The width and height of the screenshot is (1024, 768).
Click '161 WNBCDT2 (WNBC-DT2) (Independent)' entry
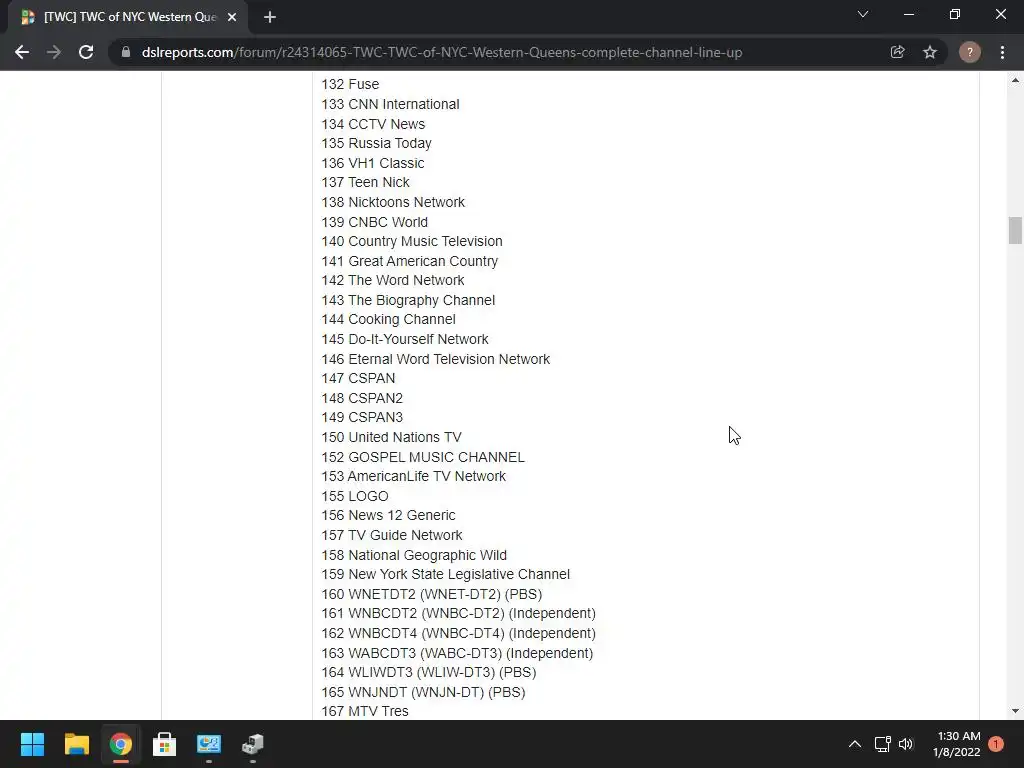(x=458, y=613)
